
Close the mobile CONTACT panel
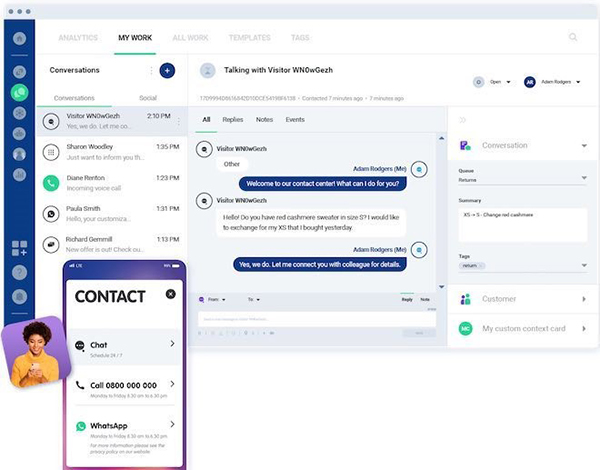(170, 294)
